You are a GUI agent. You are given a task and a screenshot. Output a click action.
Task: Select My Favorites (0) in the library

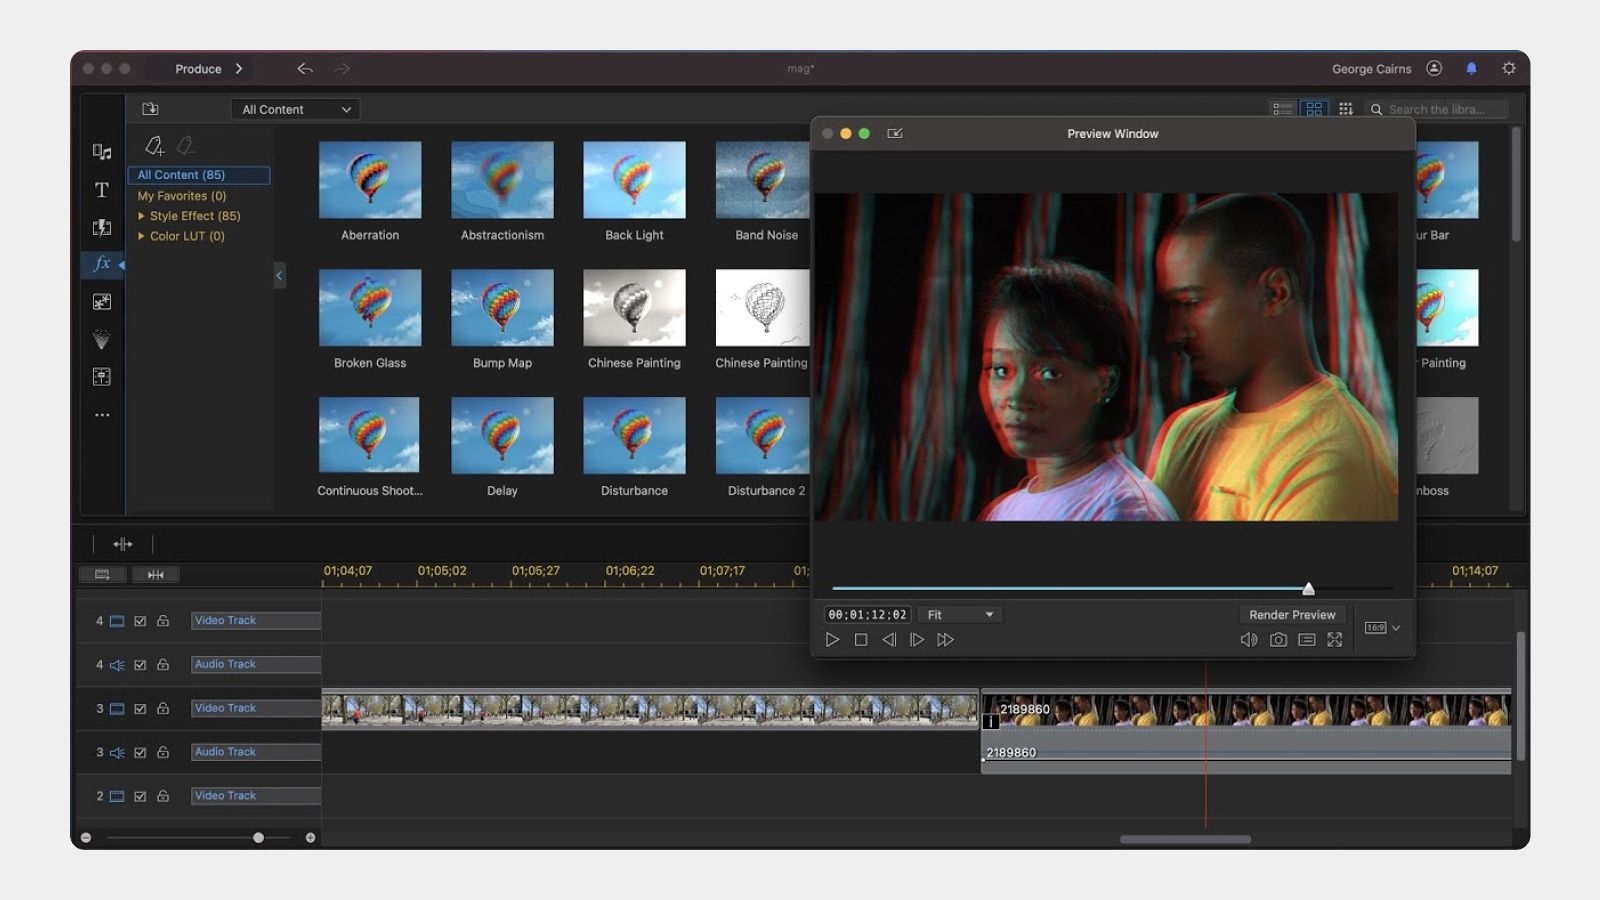coord(182,196)
